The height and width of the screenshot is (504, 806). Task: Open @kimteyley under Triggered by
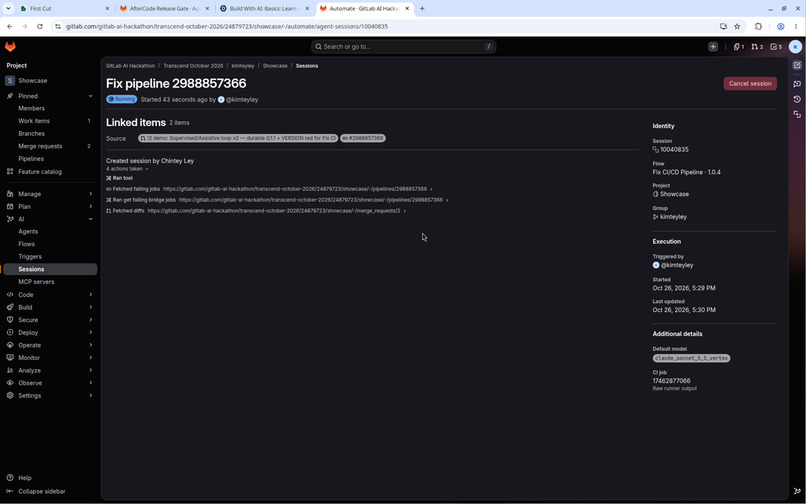pos(677,265)
